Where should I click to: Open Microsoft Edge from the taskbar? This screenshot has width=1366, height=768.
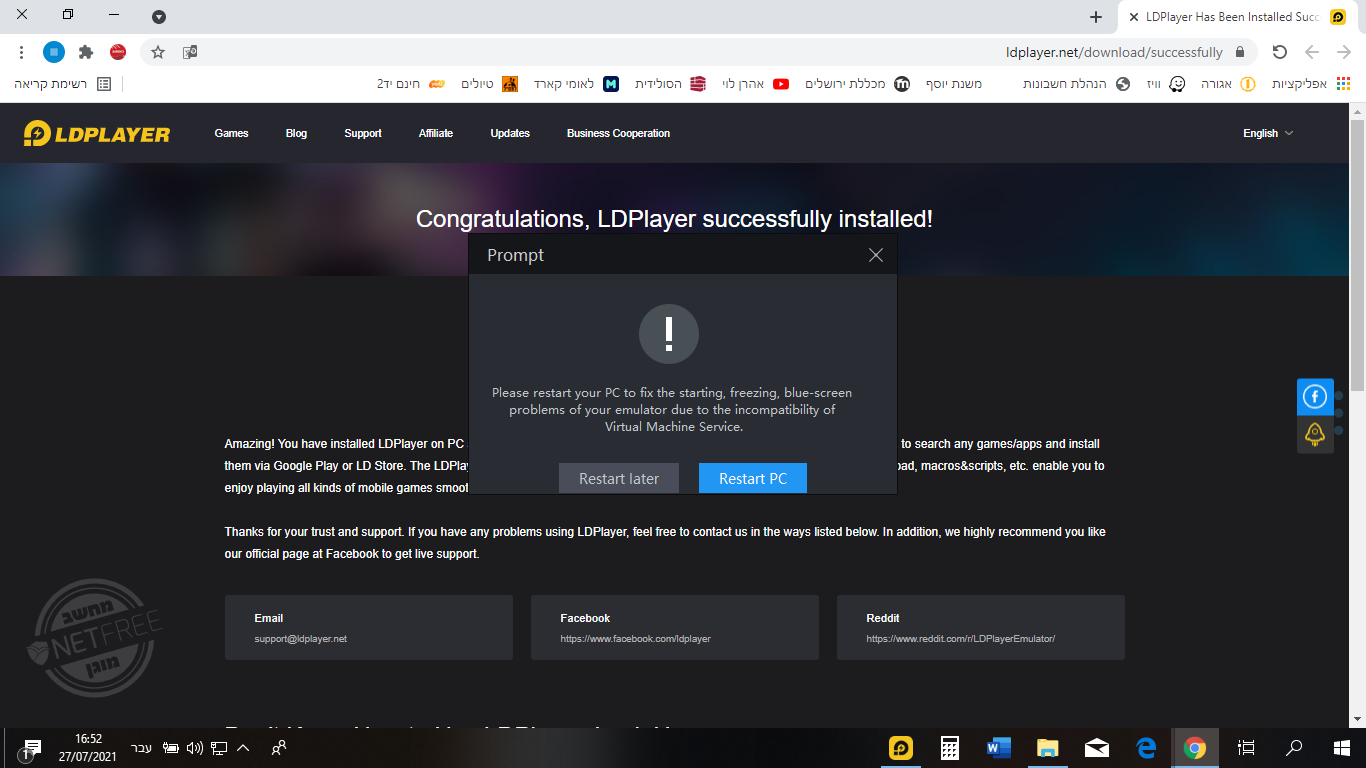(1146, 748)
